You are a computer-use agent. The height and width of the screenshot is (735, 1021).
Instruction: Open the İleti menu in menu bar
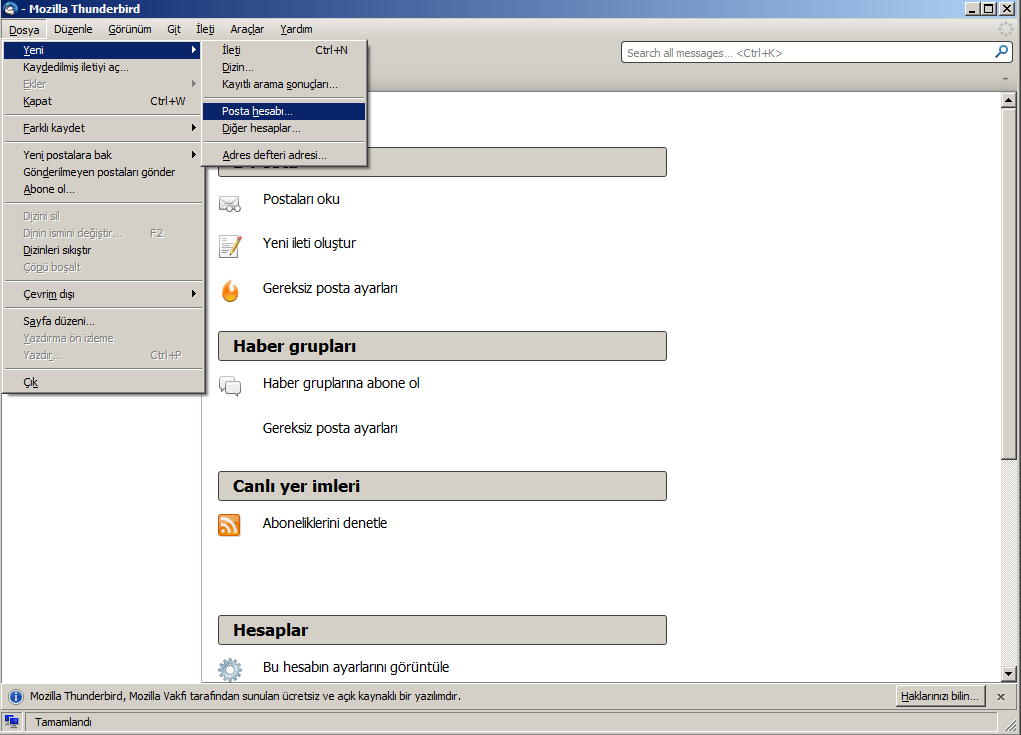[205, 29]
